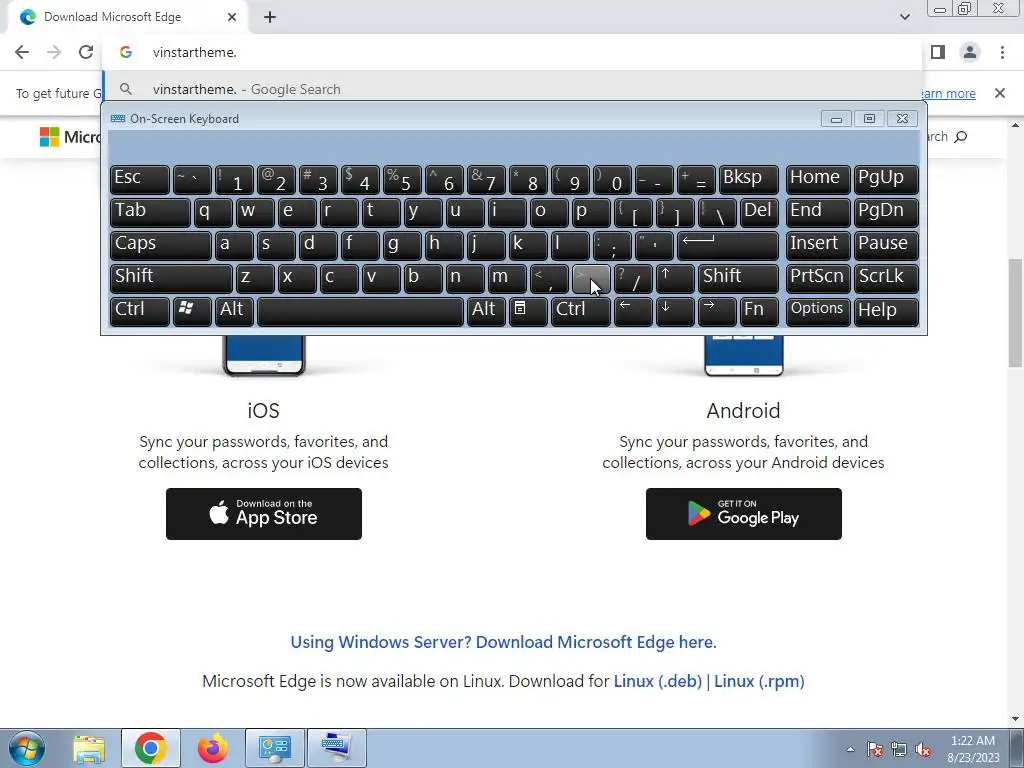Open the Linux (.rpm) download link

click(759, 681)
